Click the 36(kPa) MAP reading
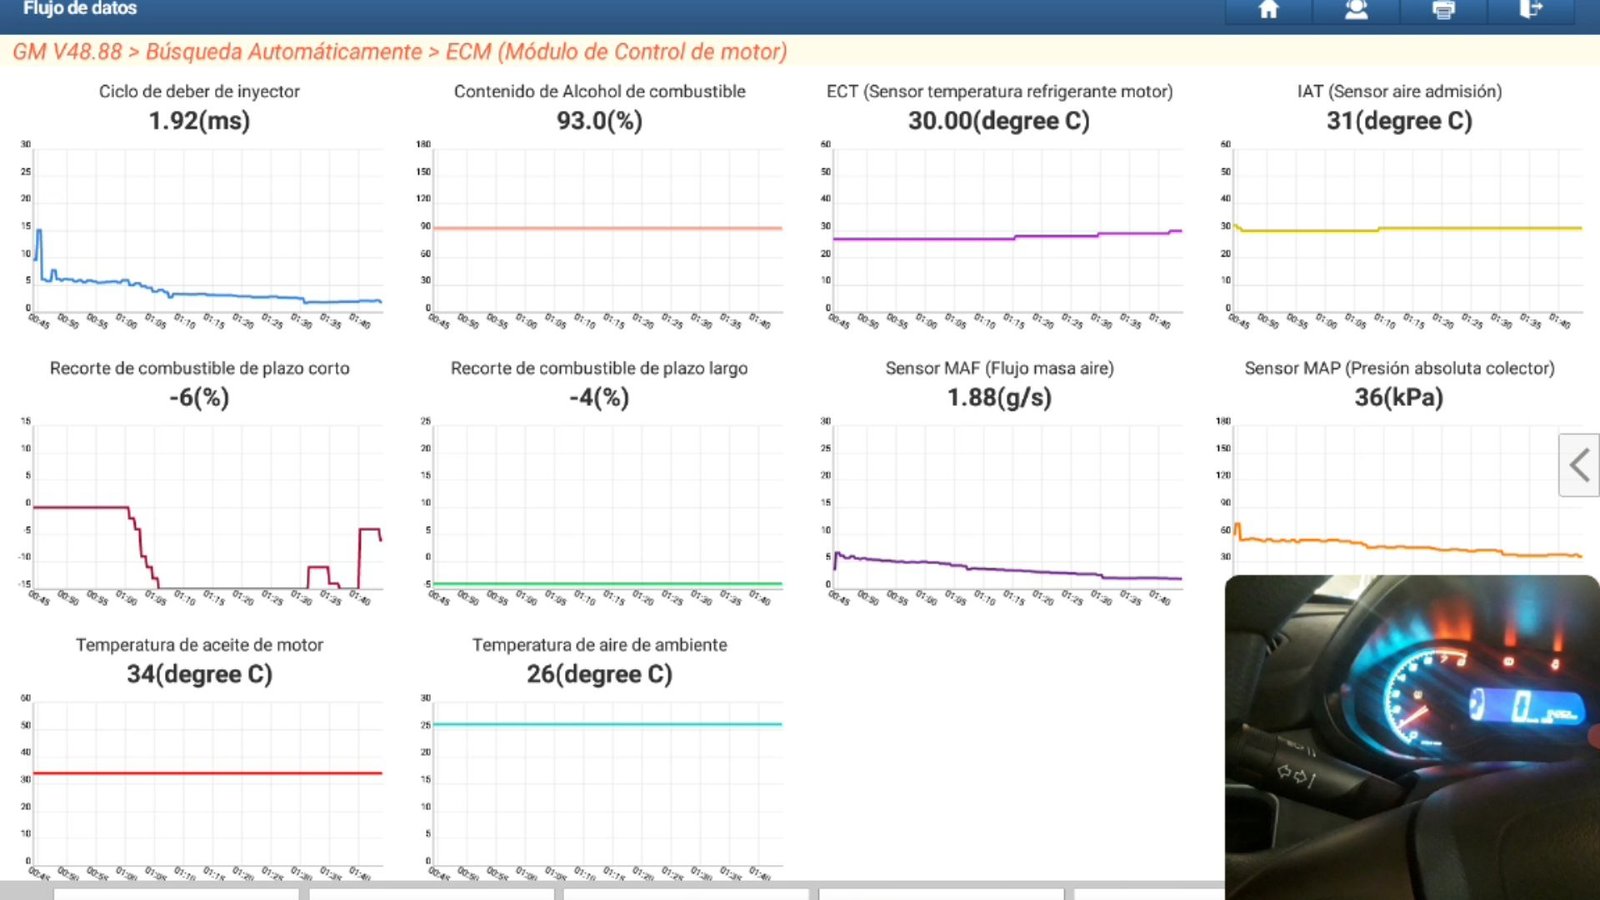This screenshot has height=900, width=1600. (x=1398, y=398)
